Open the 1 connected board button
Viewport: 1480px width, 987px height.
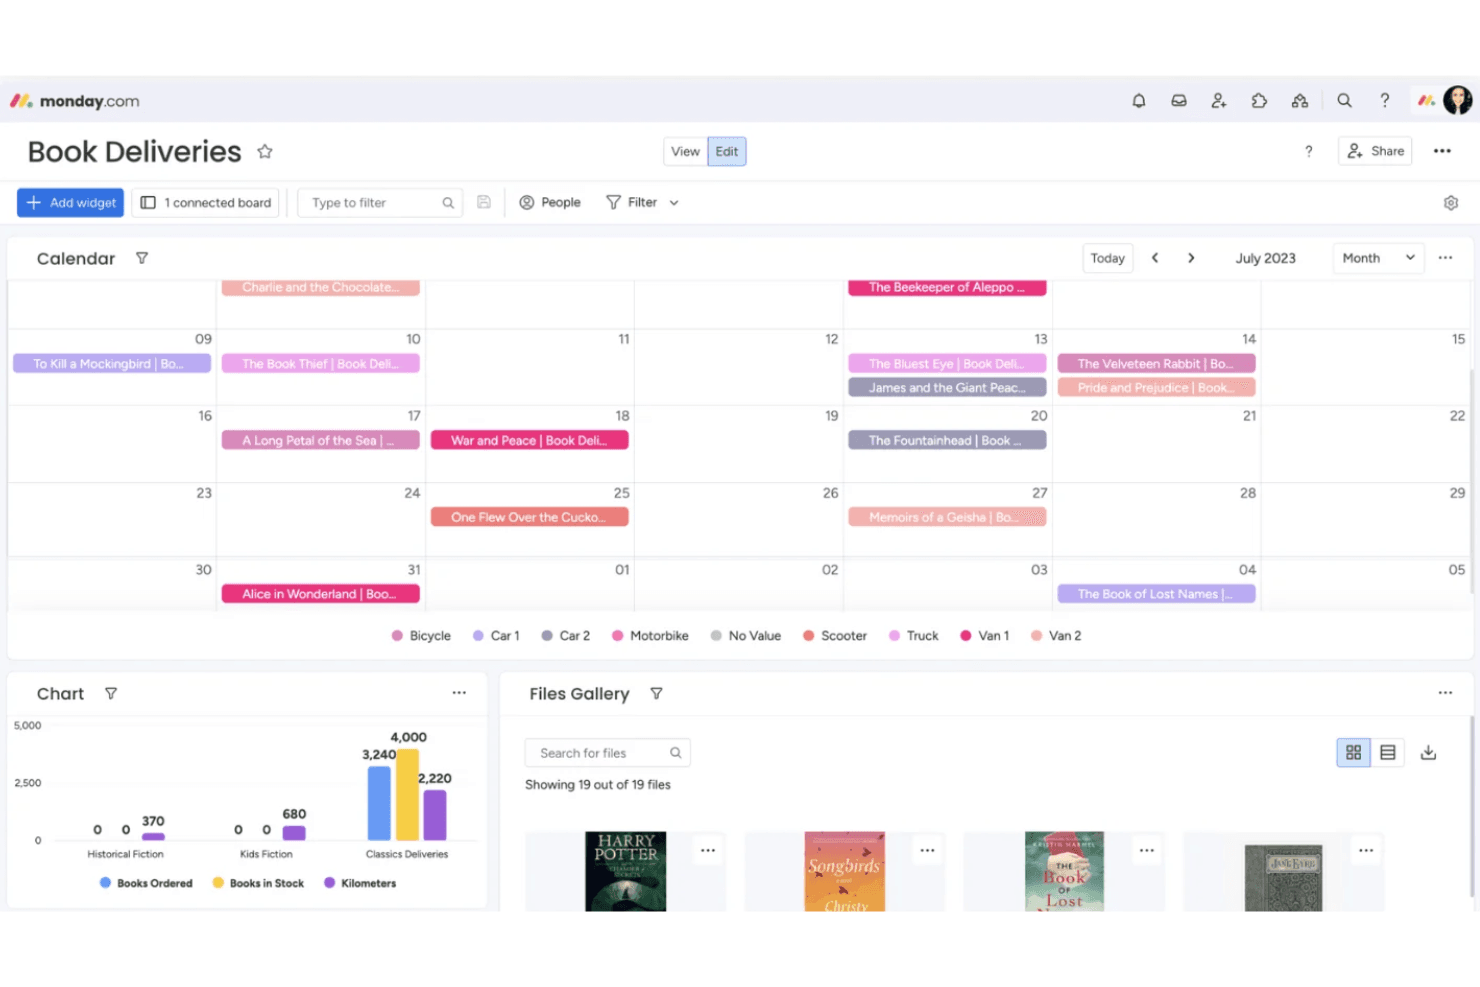[x=206, y=202]
